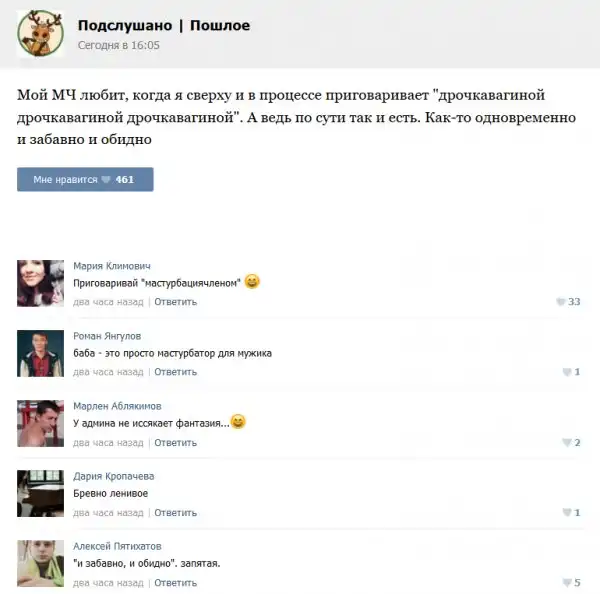Open Подслушано | Пошлое group title
Image resolution: width=600 pixels, height=594 pixels.
(164, 26)
